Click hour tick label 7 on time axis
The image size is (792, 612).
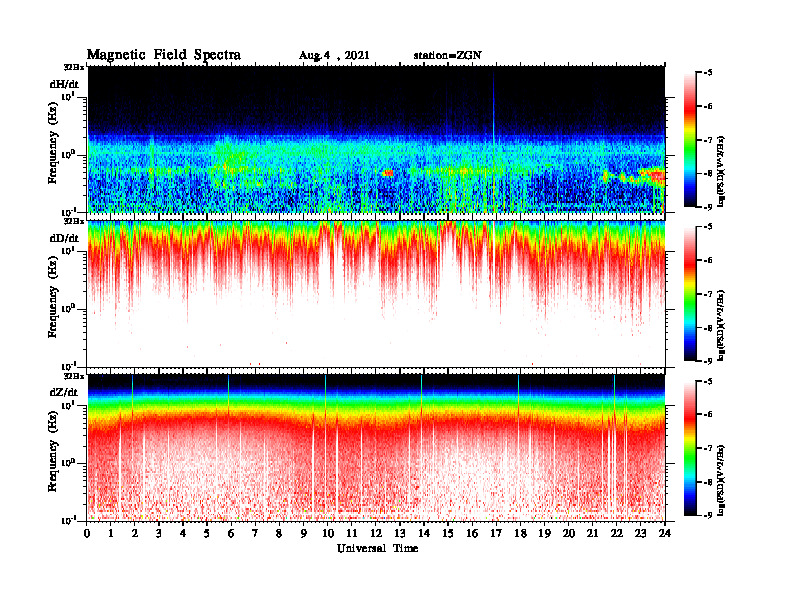[255, 533]
